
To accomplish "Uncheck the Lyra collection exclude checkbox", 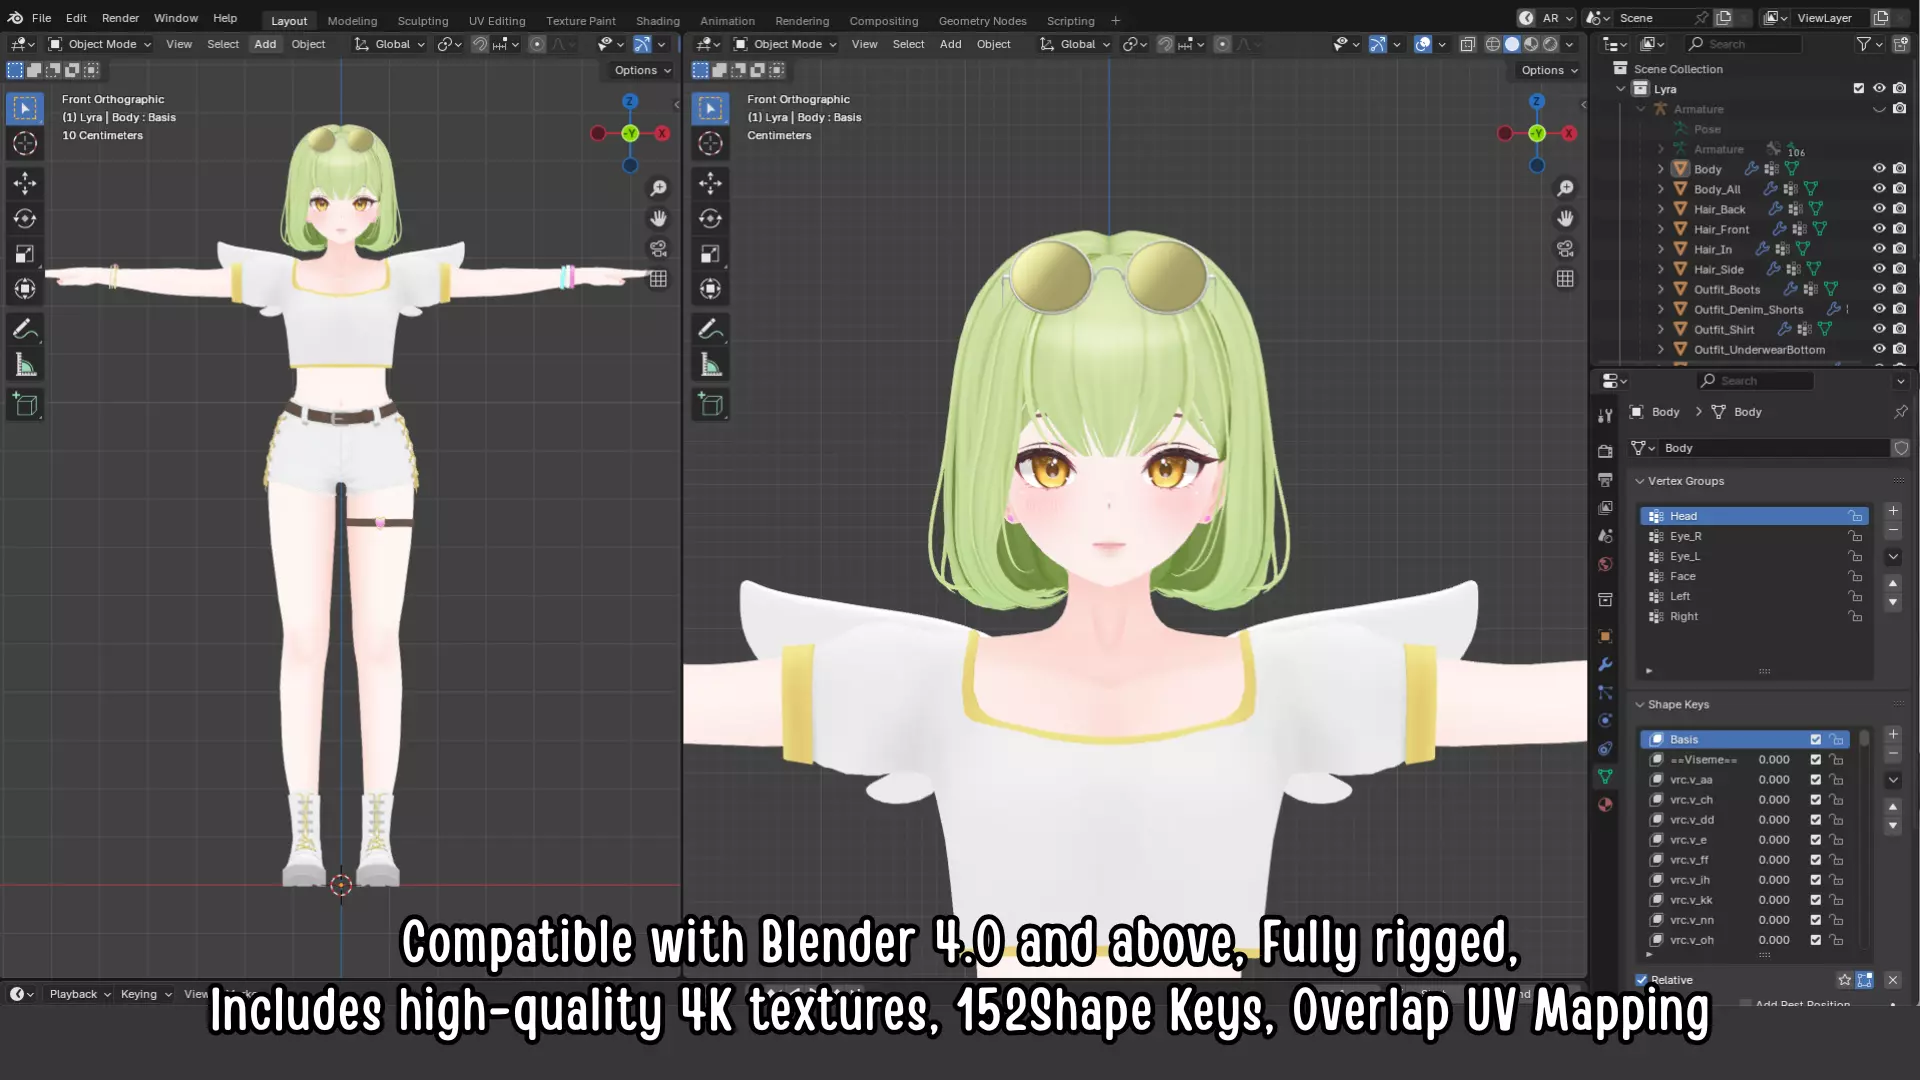I will [1859, 88].
